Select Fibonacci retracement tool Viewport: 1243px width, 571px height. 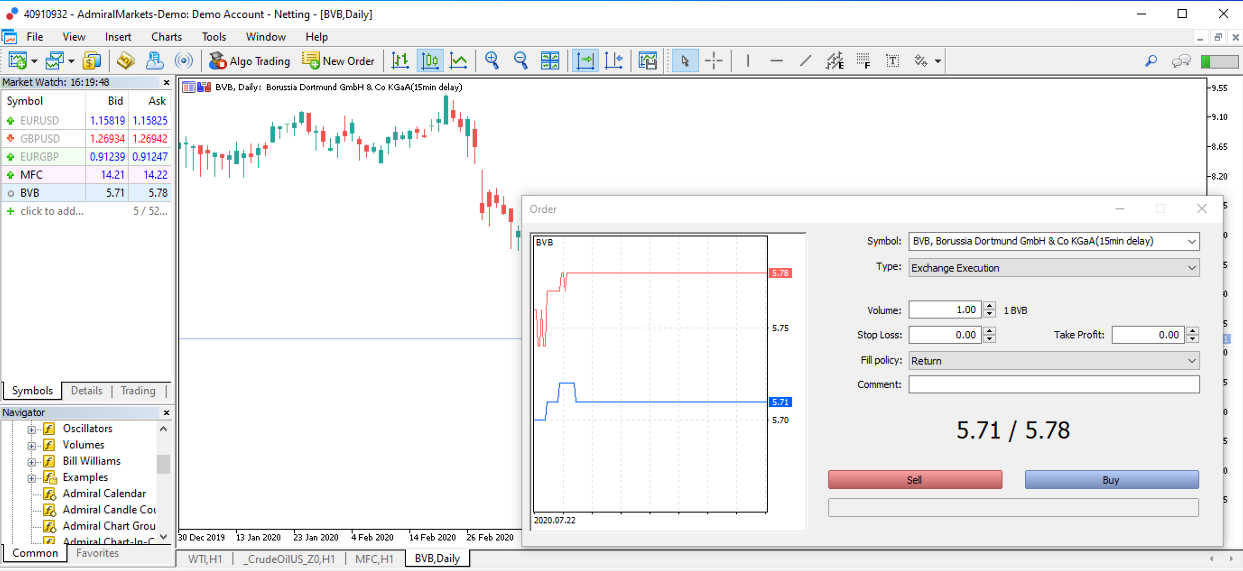point(863,61)
